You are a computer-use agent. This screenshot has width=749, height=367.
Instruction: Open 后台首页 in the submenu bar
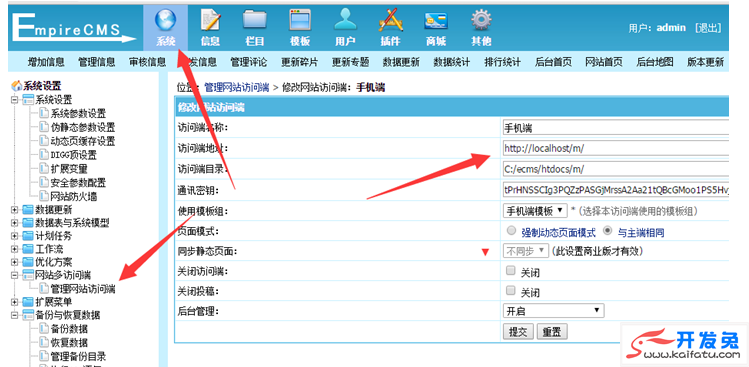(x=553, y=62)
